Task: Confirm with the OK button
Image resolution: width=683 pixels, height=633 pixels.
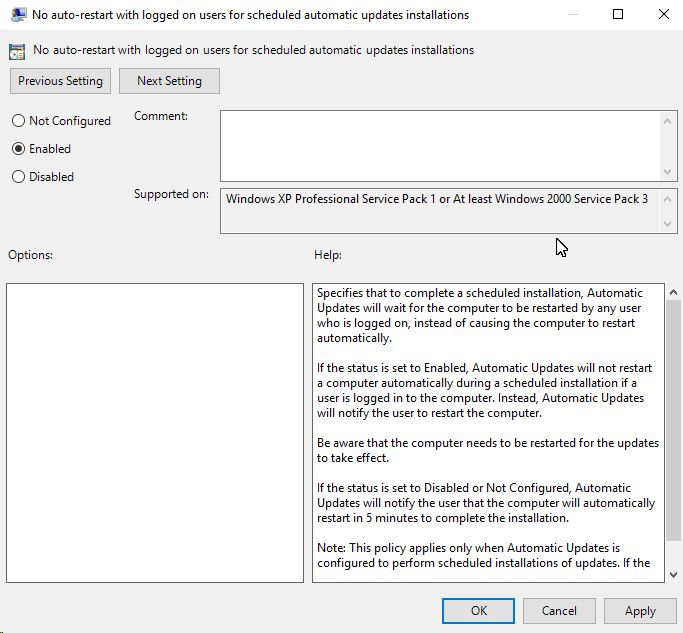Action: pyautogui.click(x=478, y=611)
